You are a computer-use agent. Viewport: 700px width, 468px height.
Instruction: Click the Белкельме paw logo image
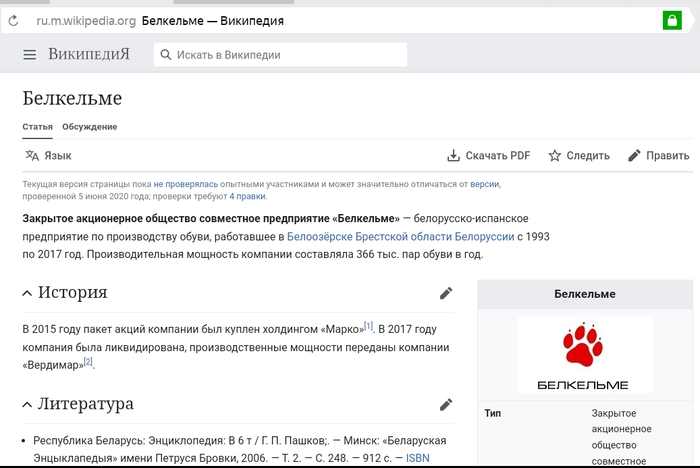(x=585, y=355)
